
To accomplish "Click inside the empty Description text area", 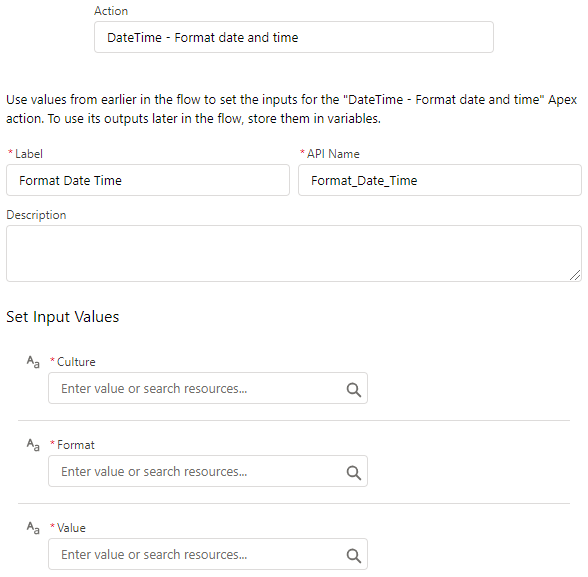I will pyautogui.click(x=294, y=253).
